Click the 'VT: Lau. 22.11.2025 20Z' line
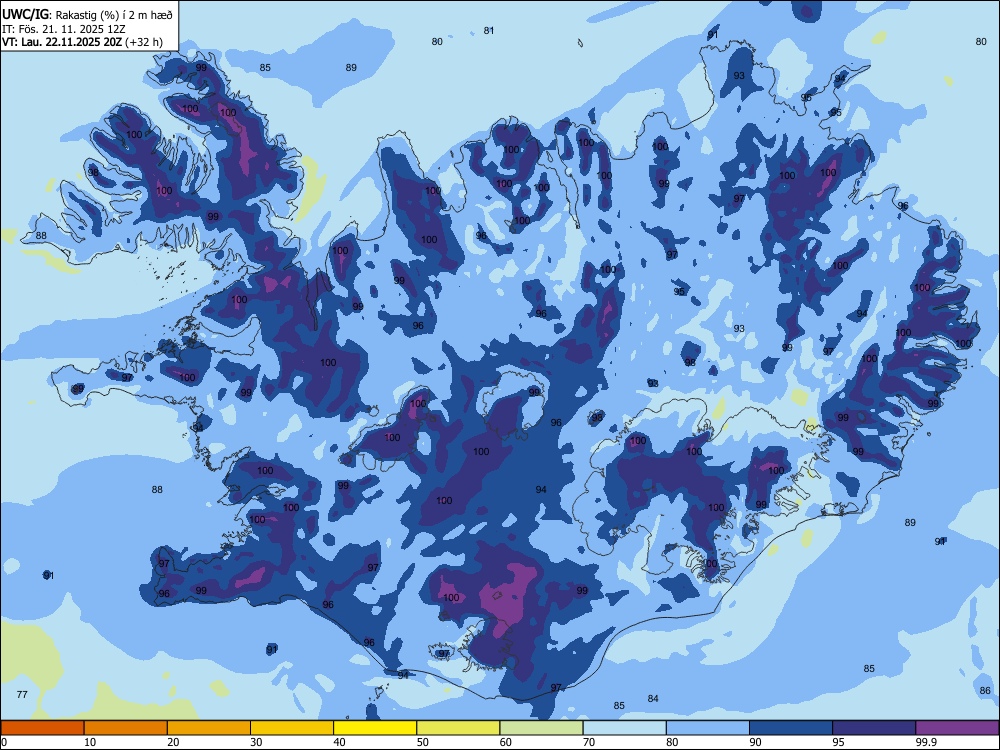The image size is (1000, 750). pyautogui.click(x=62, y=43)
